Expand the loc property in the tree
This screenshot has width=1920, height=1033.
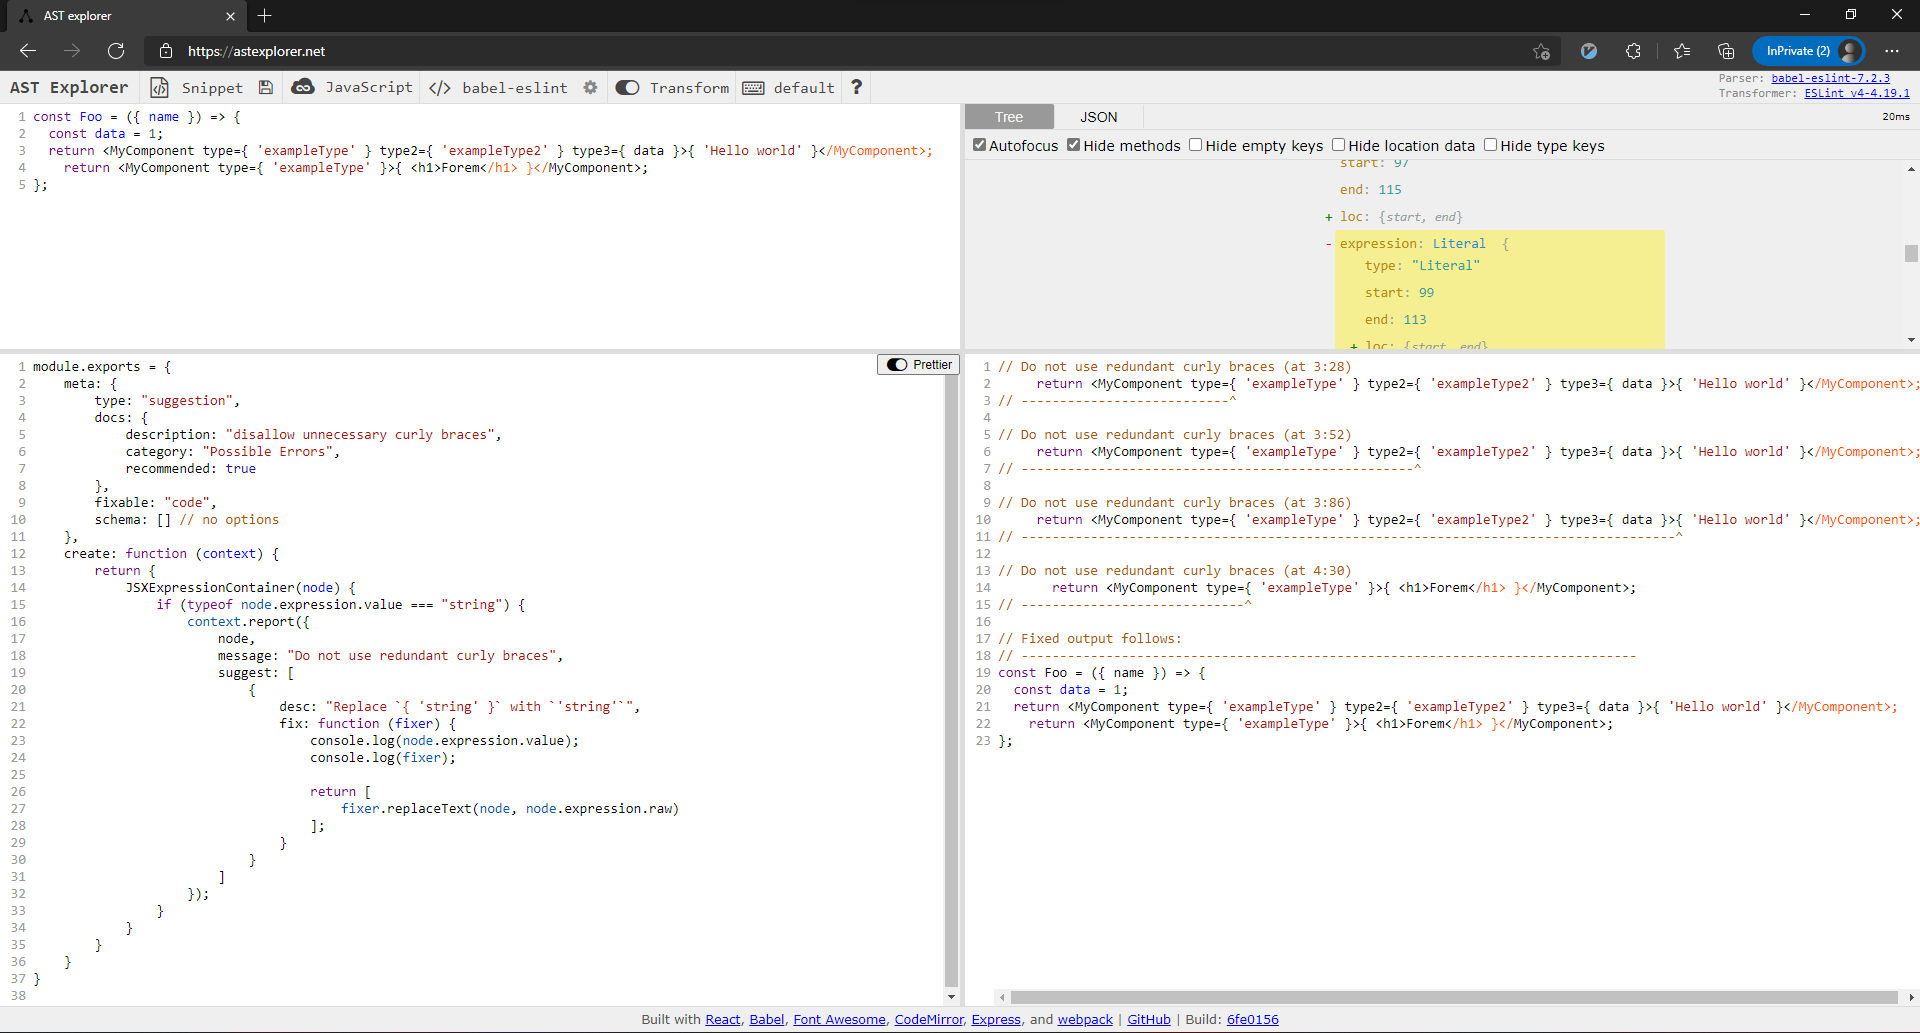click(1328, 216)
